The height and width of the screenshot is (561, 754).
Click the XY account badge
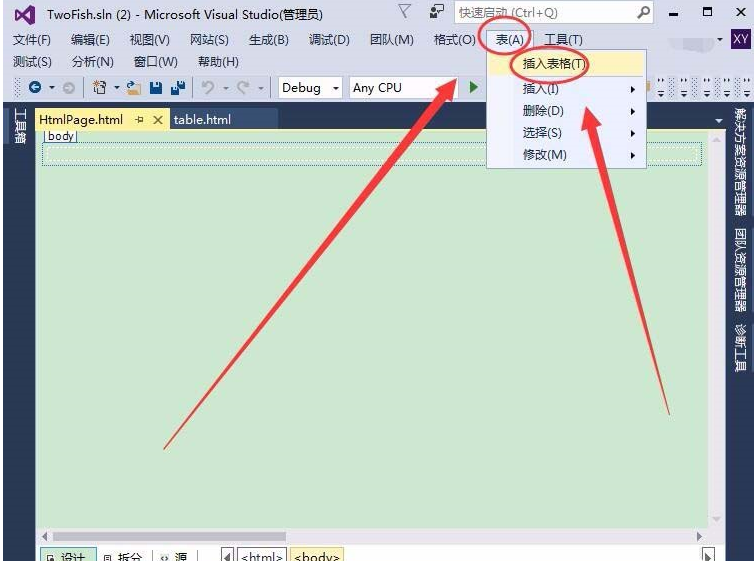(740, 39)
